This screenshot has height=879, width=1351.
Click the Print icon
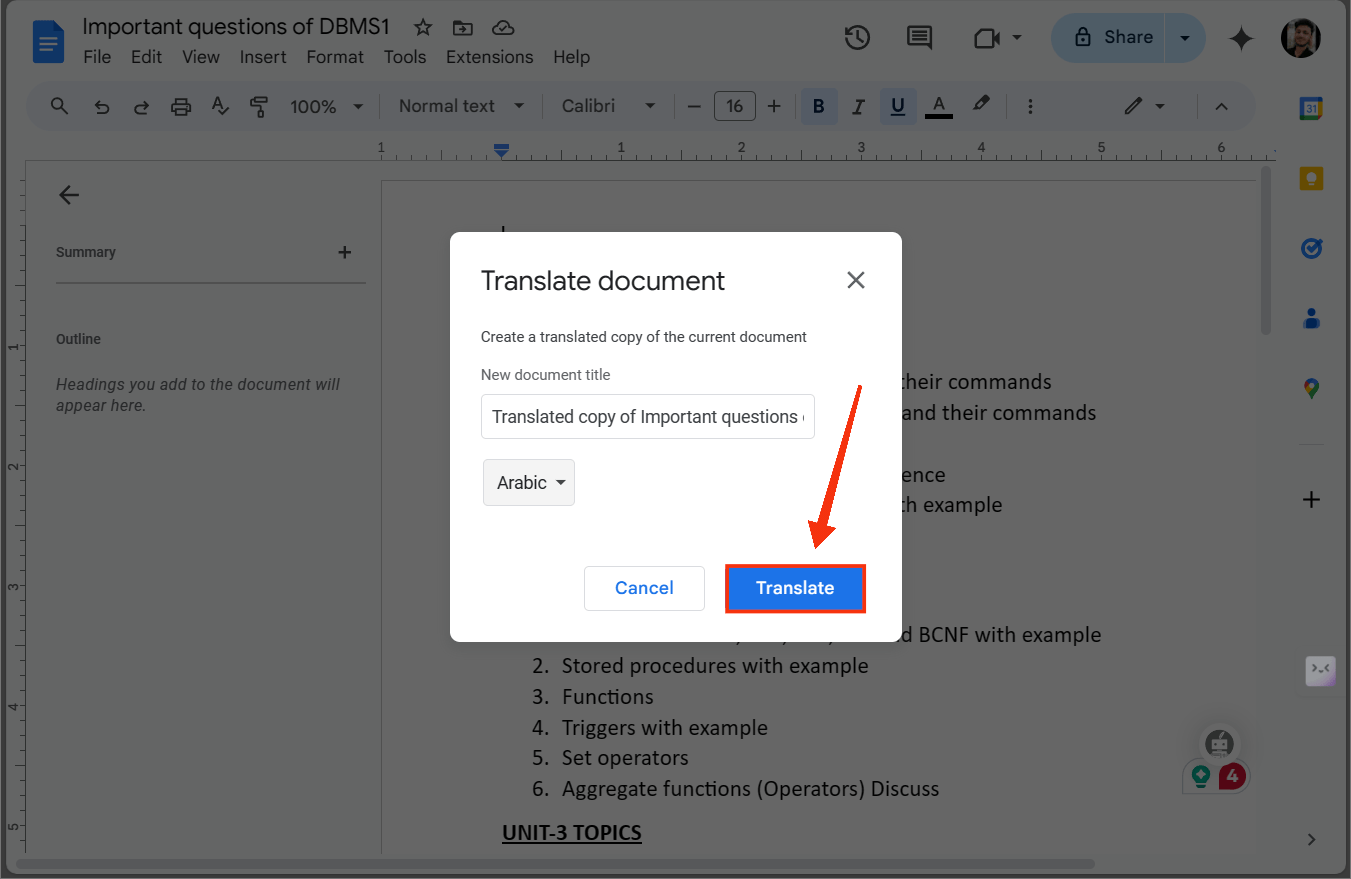(x=181, y=106)
